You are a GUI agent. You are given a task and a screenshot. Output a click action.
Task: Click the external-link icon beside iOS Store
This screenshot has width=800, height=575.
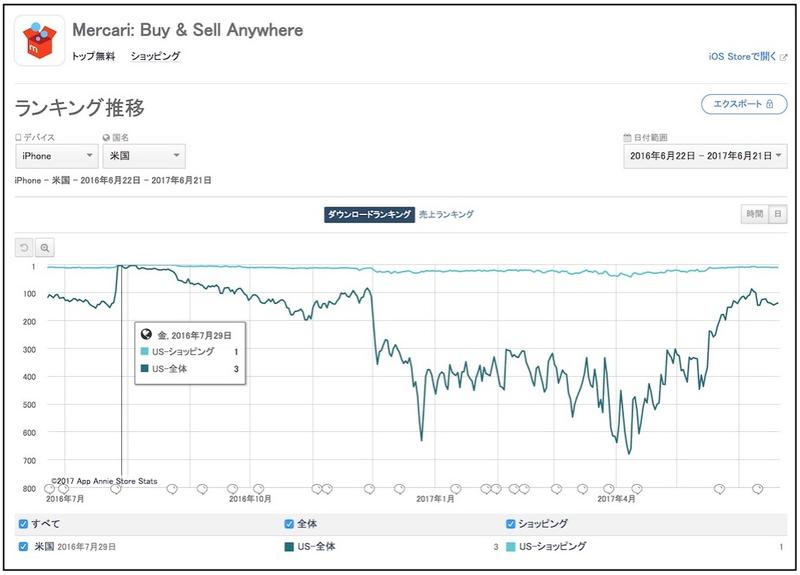(784, 57)
